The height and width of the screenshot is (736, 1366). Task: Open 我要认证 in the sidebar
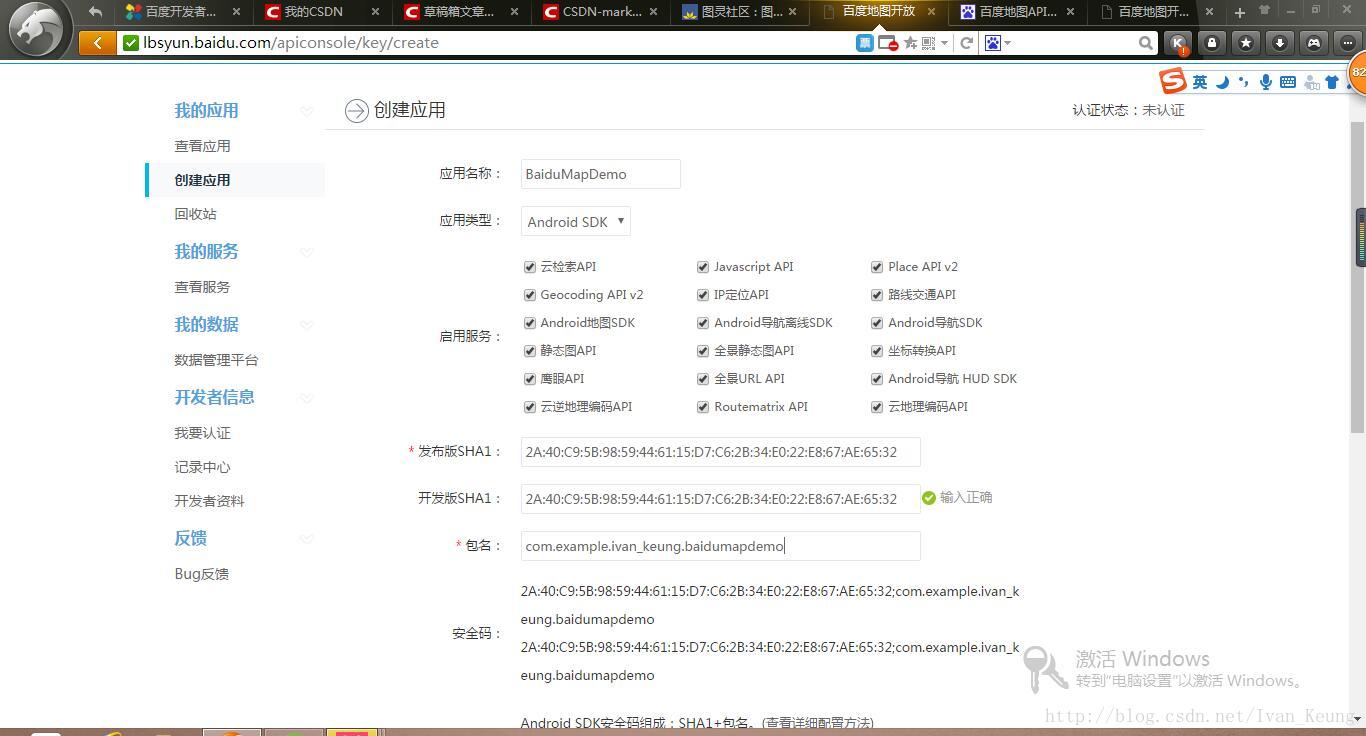pyautogui.click(x=202, y=433)
